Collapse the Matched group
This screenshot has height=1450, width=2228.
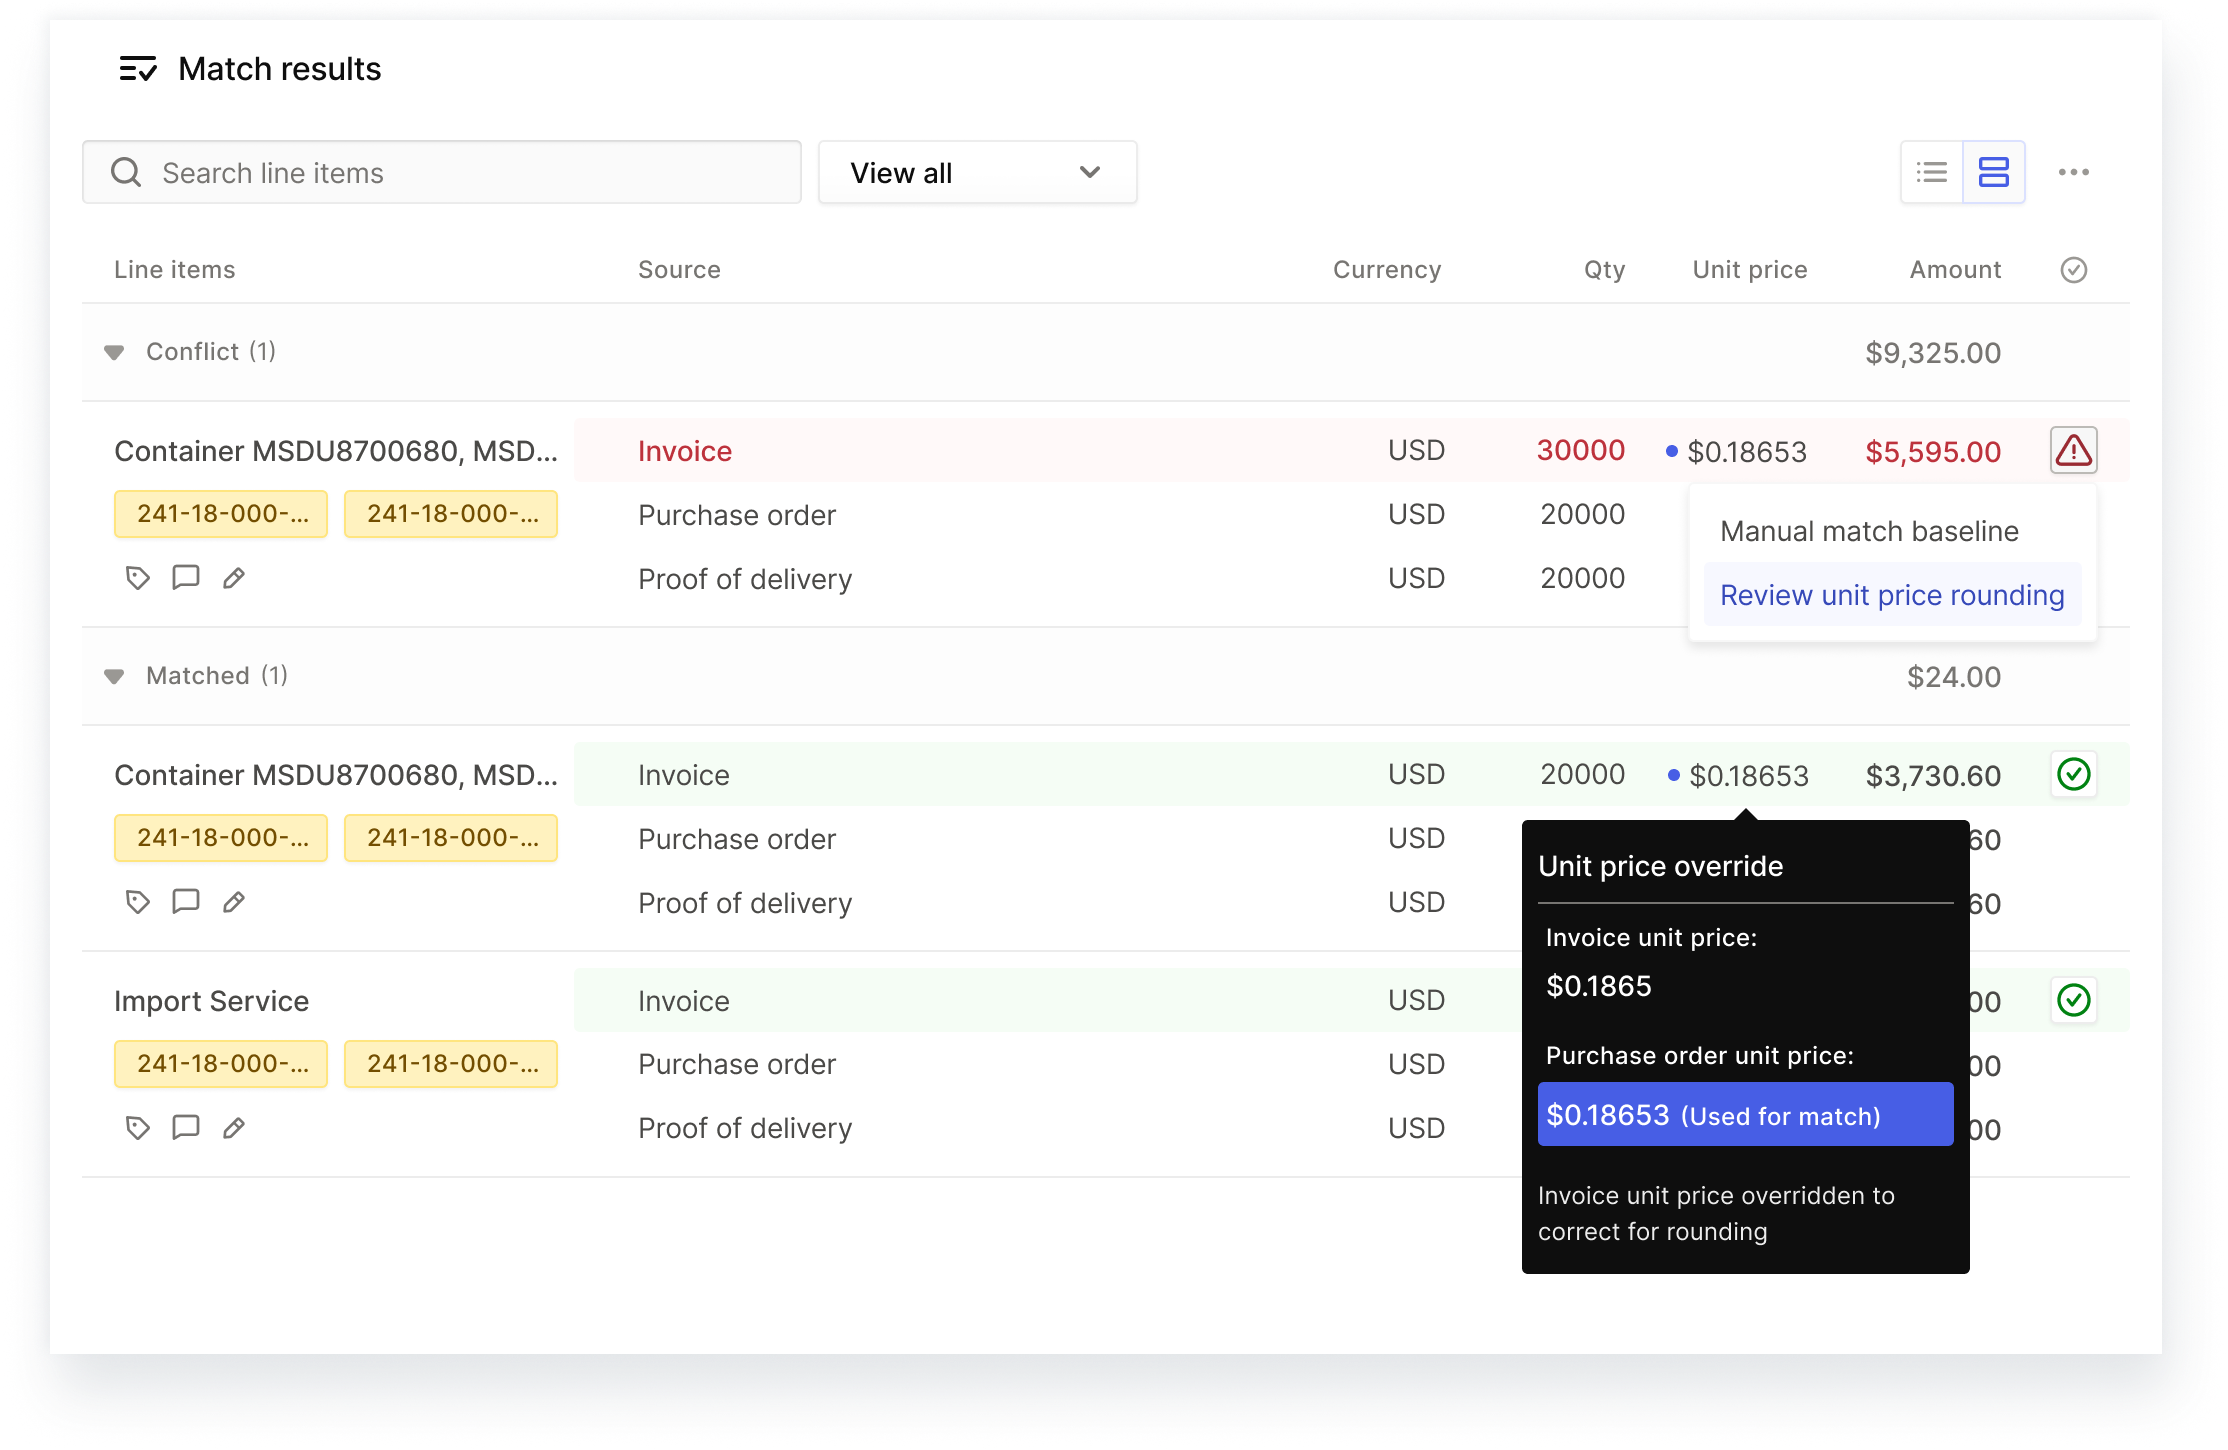(114, 677)
